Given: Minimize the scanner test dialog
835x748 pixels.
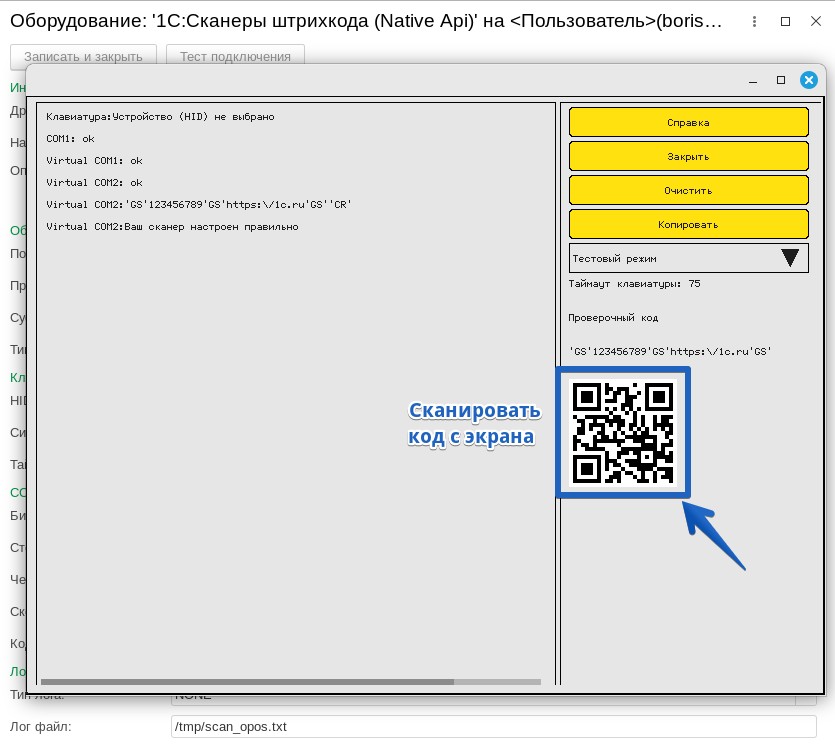Looking at the screenshot, I should [x=753, y=80].
